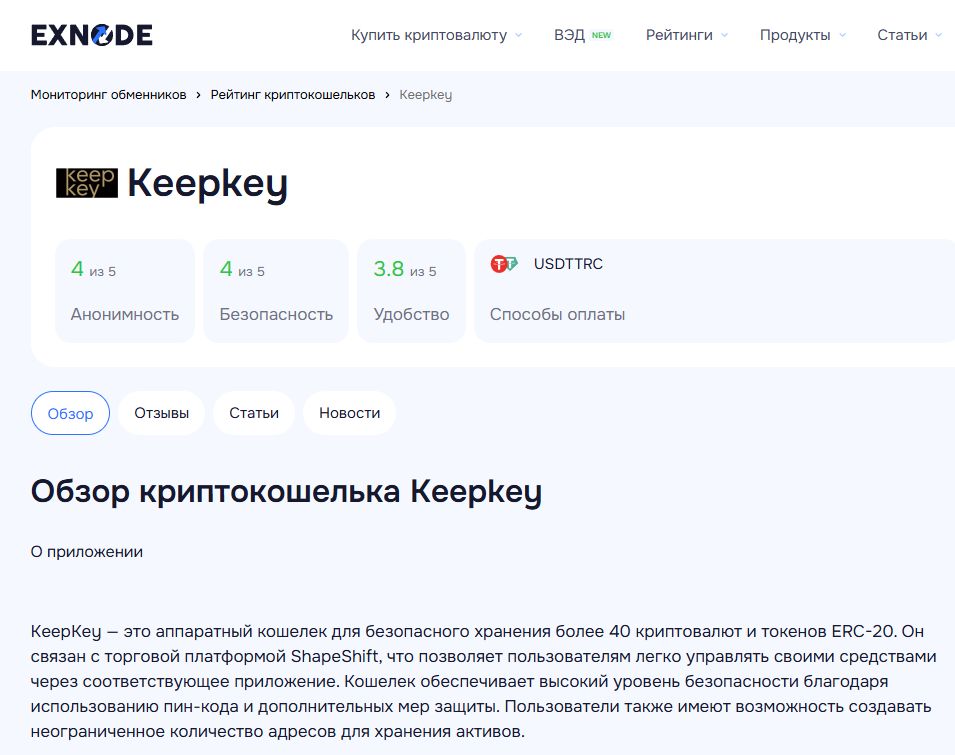955x755 pixels.
Task: Open the ВЭД menu item
Action: pyautogui.click(x=569, y=35)
